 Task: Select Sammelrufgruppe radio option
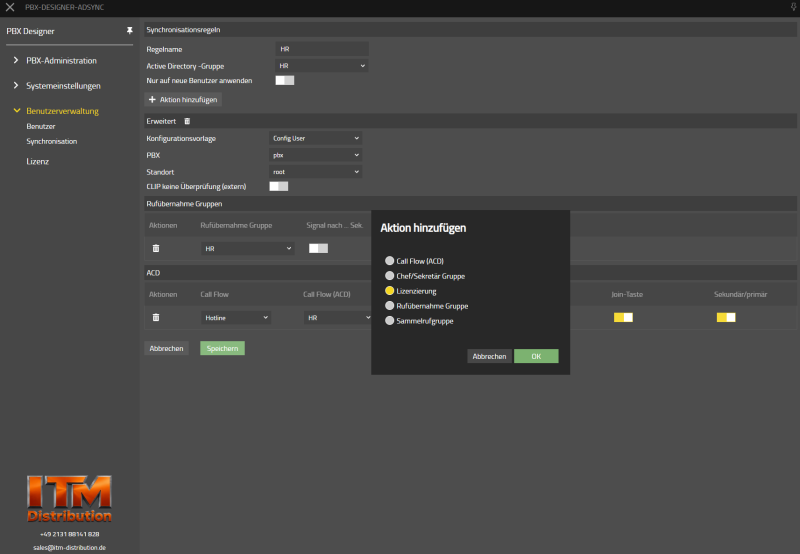[389, 321]
